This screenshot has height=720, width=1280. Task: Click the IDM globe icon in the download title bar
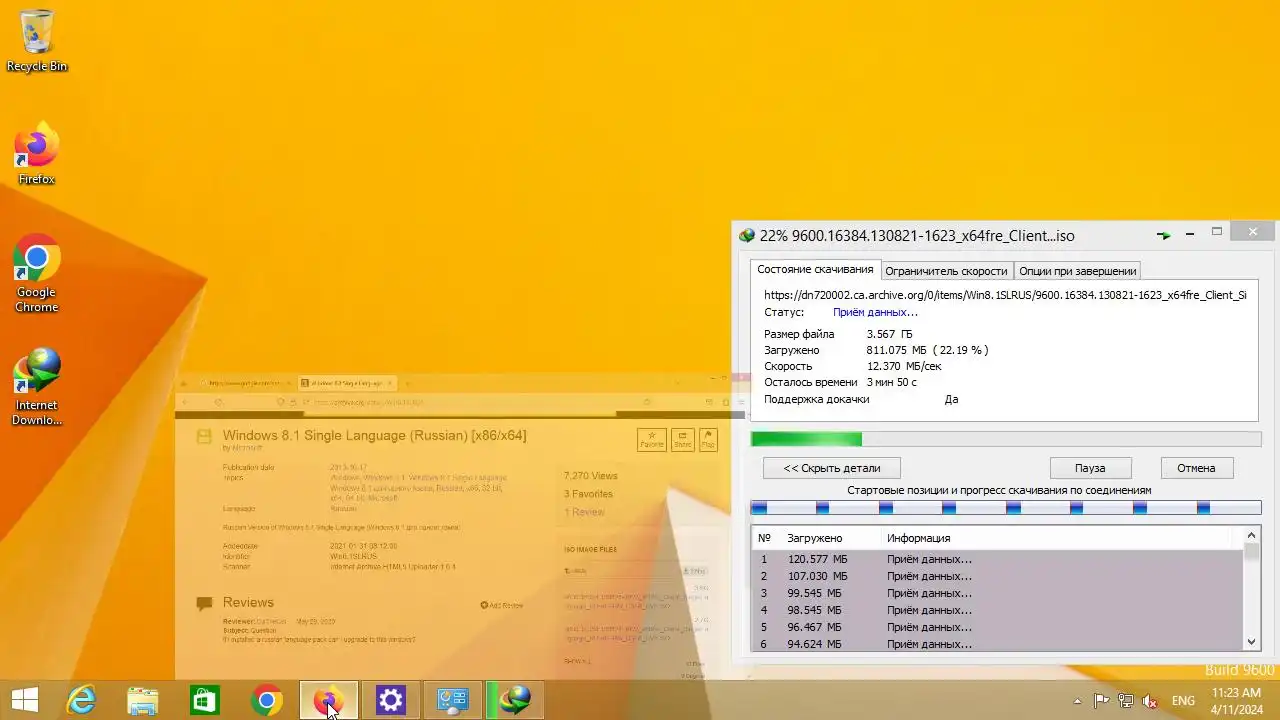tap(746, 236)
